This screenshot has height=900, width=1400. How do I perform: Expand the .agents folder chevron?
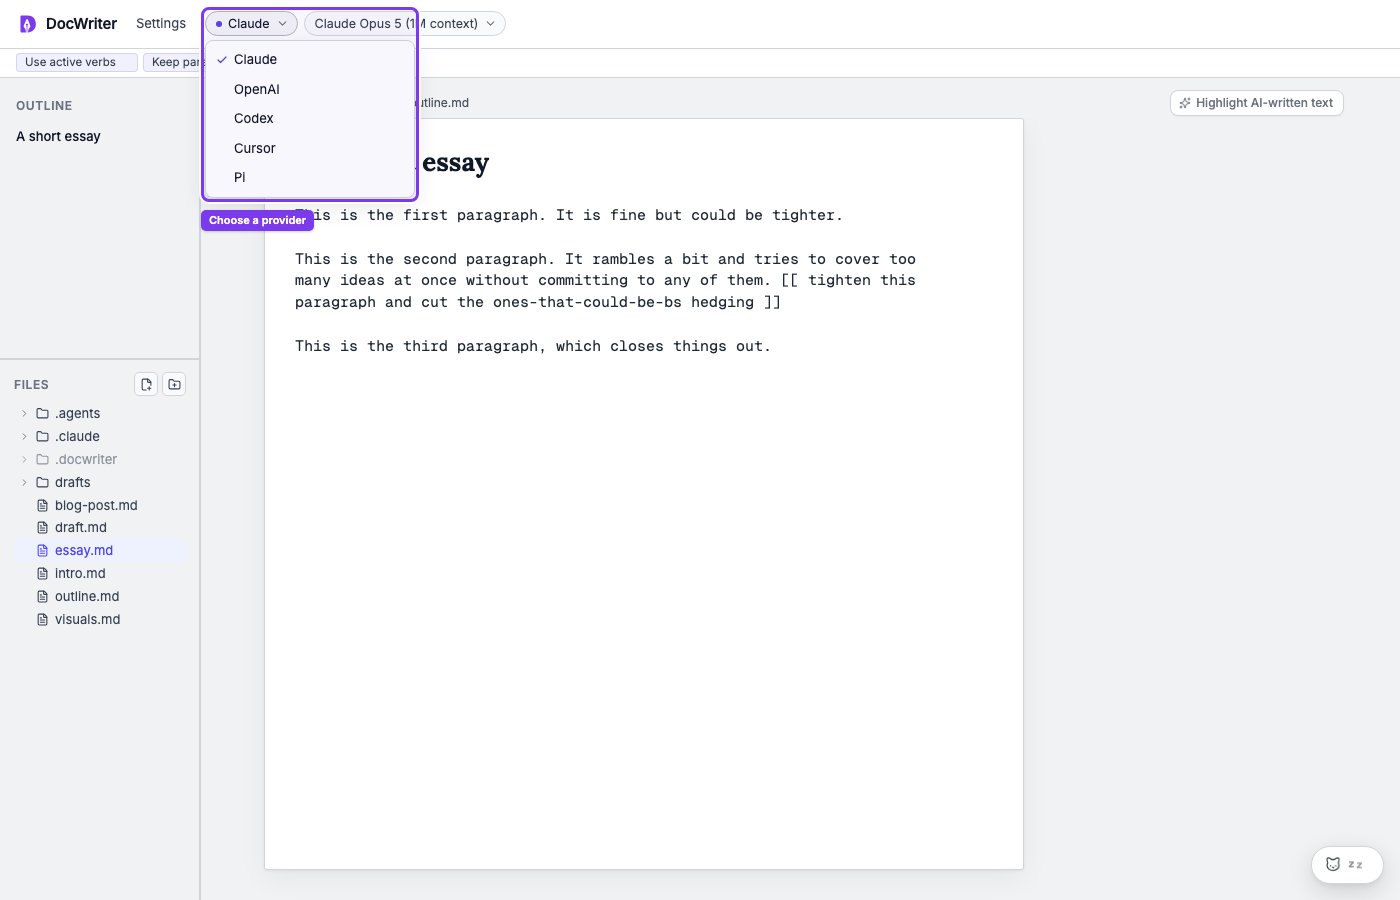(24, 413)
